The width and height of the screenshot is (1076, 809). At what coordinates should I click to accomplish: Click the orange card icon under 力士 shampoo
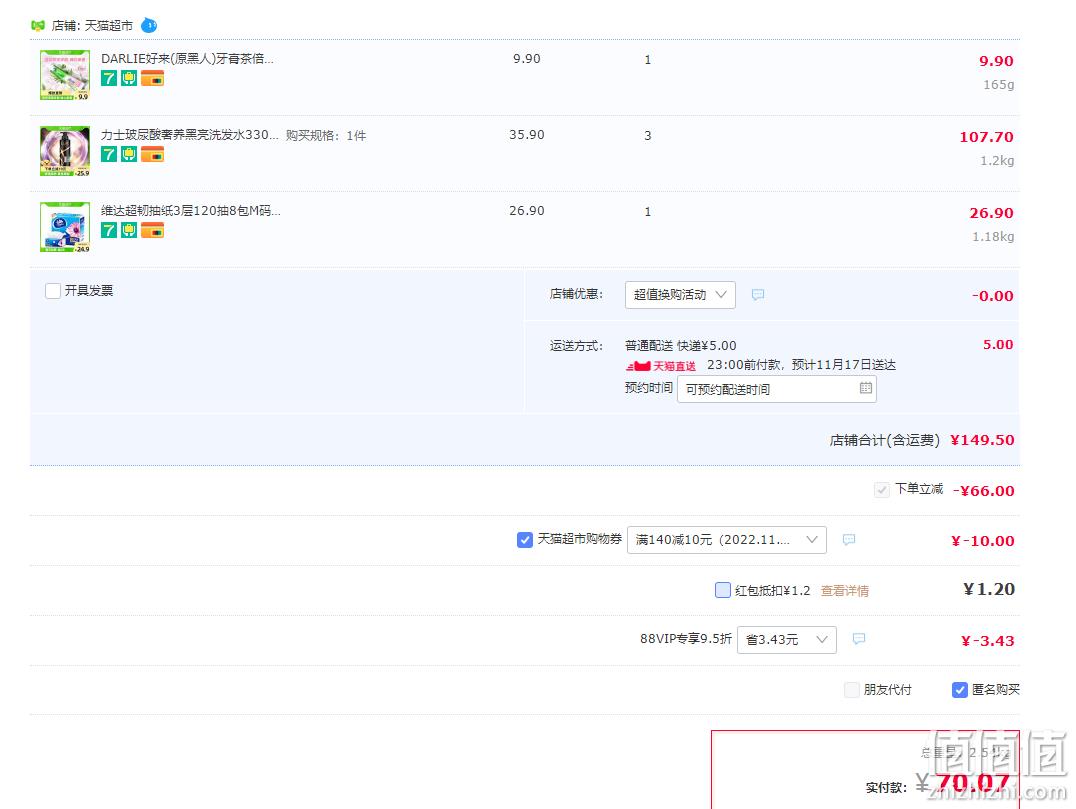(x=152, y=154)
